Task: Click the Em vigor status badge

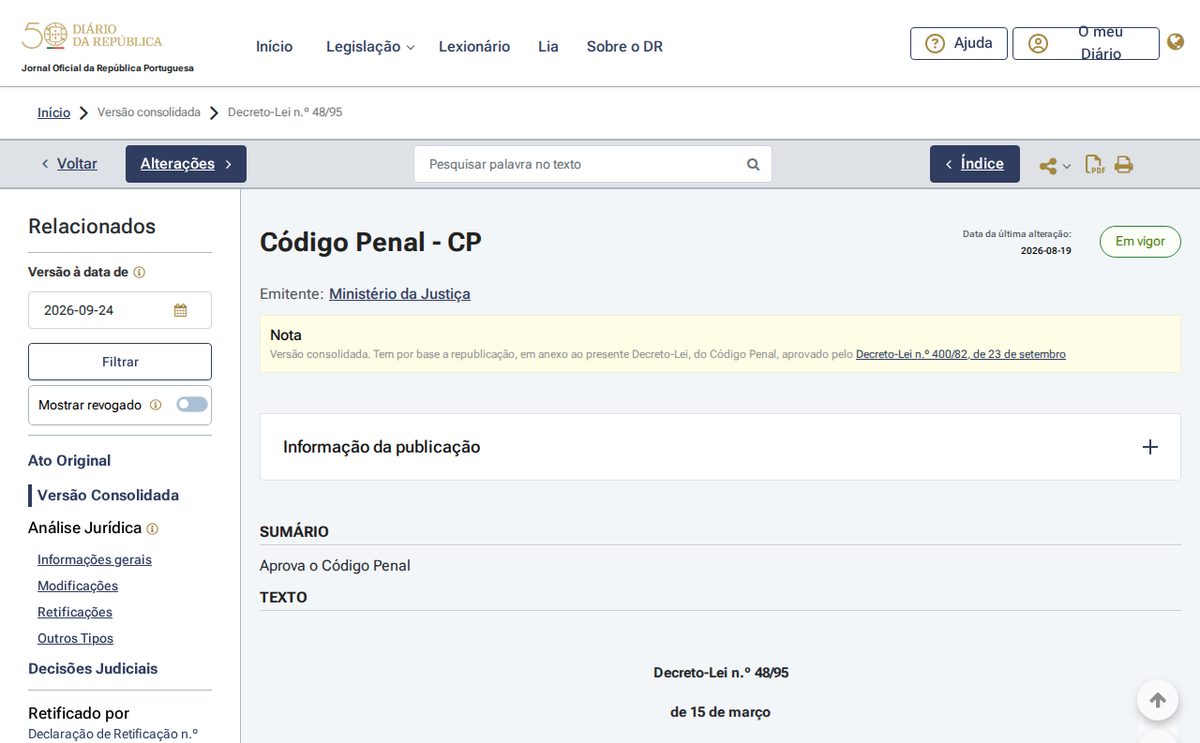Action: (x=1140, y=242)
